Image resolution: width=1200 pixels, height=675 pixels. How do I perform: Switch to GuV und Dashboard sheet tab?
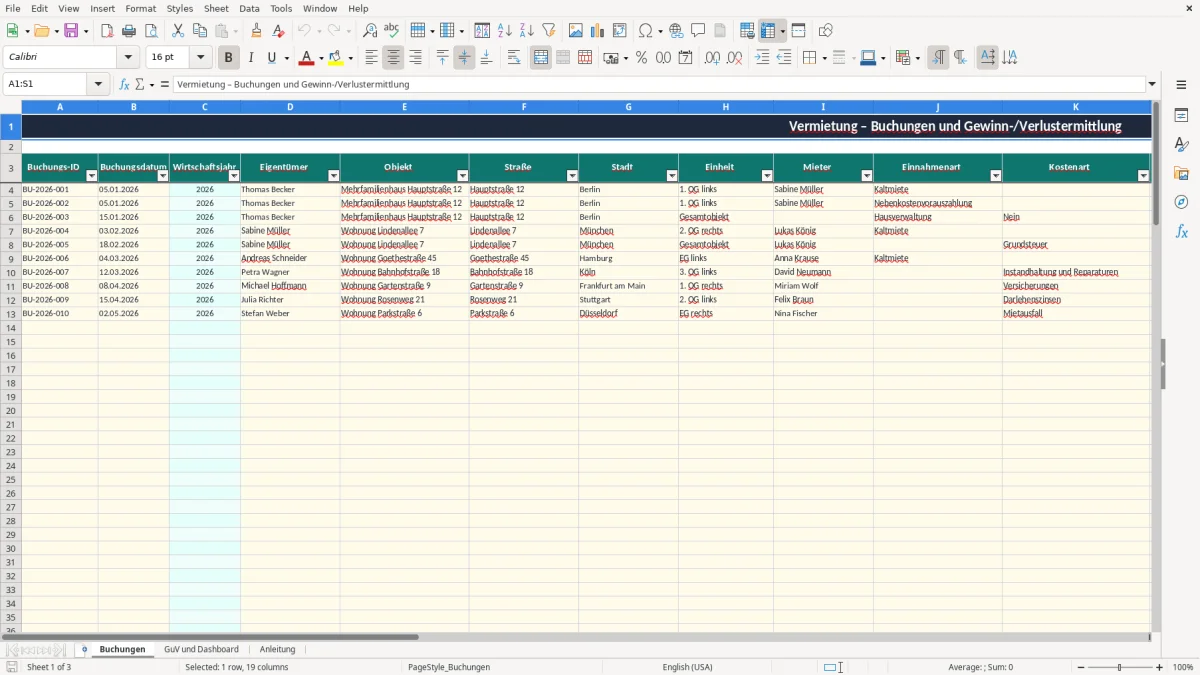click(x=201, y=649)
